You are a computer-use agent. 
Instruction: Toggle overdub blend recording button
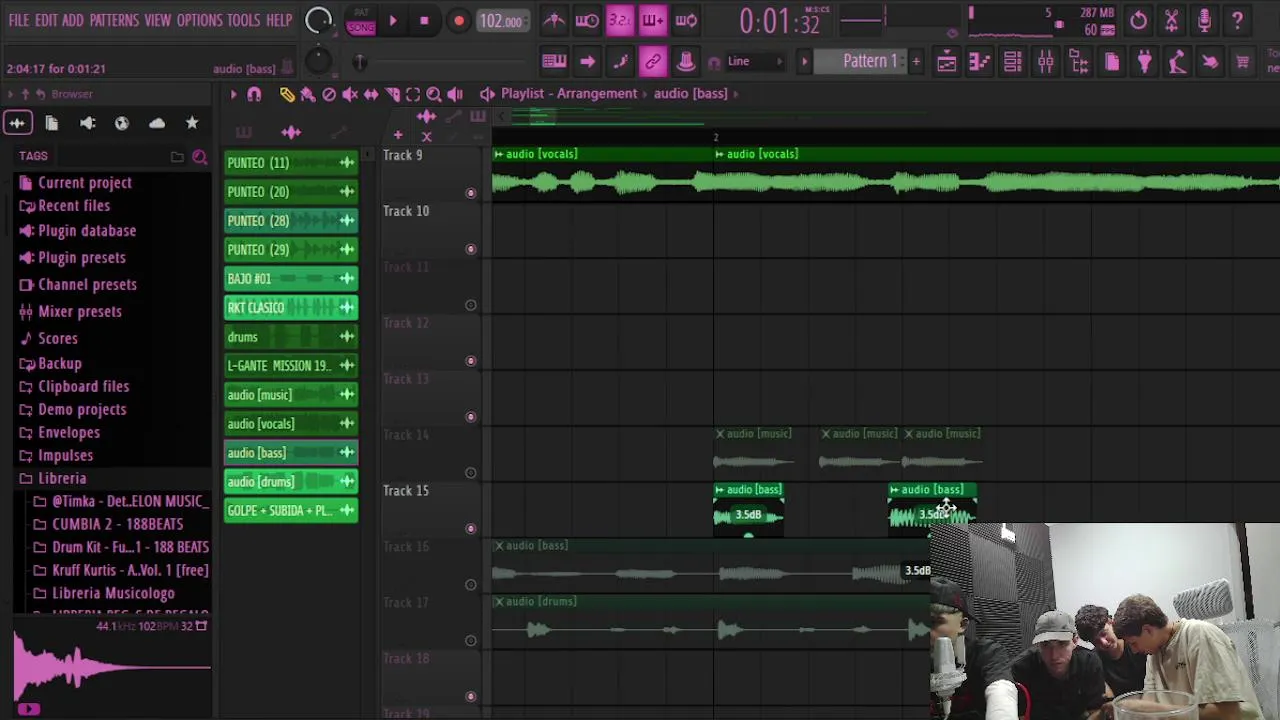(x=652, y=20)
